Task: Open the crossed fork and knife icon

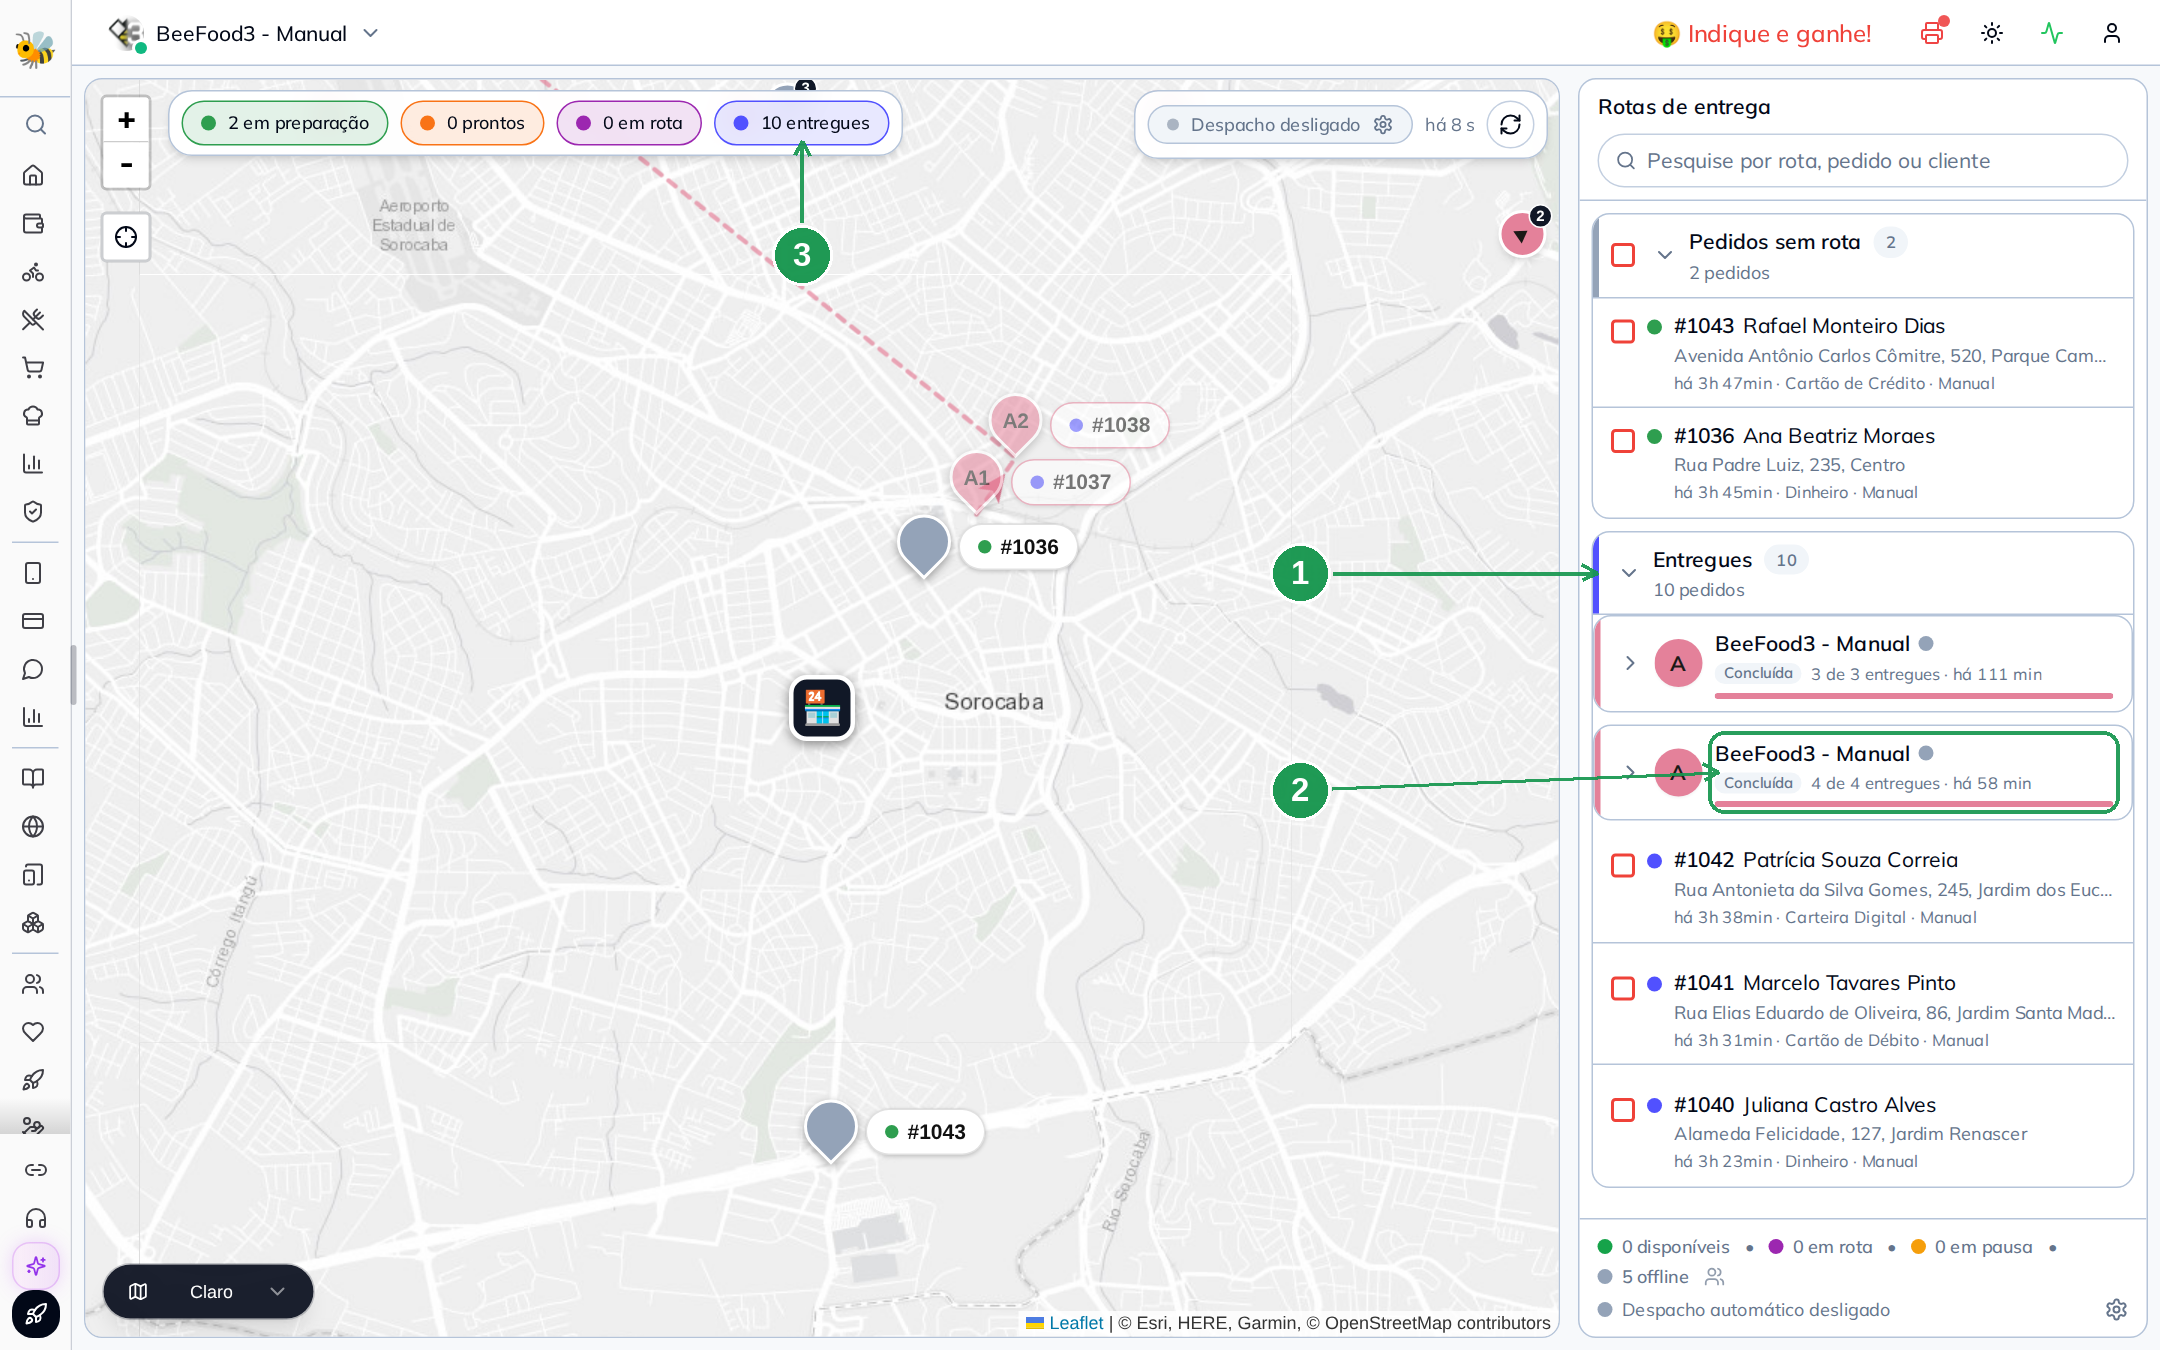Action: click(x=34, y=320)
